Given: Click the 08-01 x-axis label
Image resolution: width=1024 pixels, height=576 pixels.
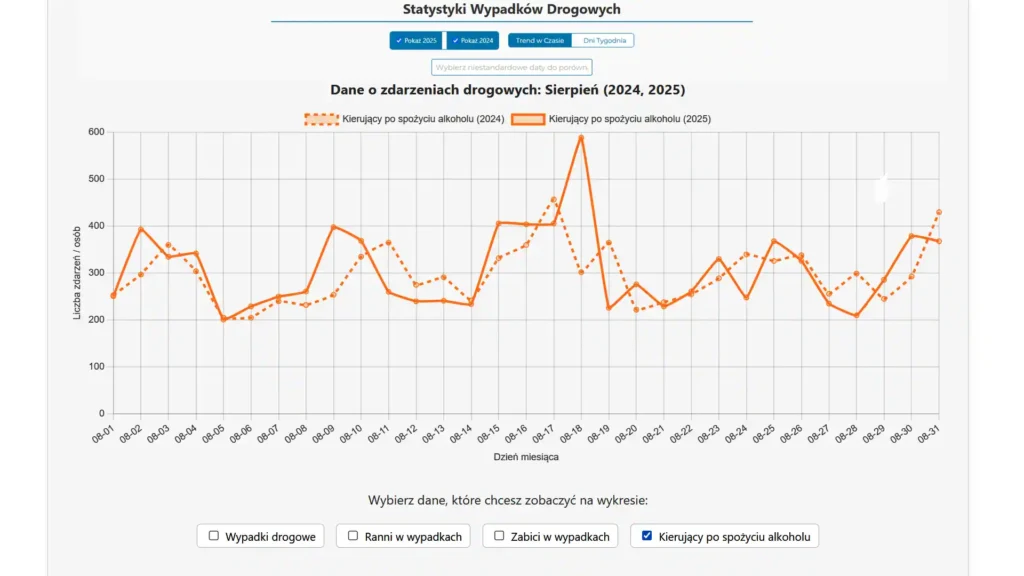Looking at the screenshot, I should (103, 434).
